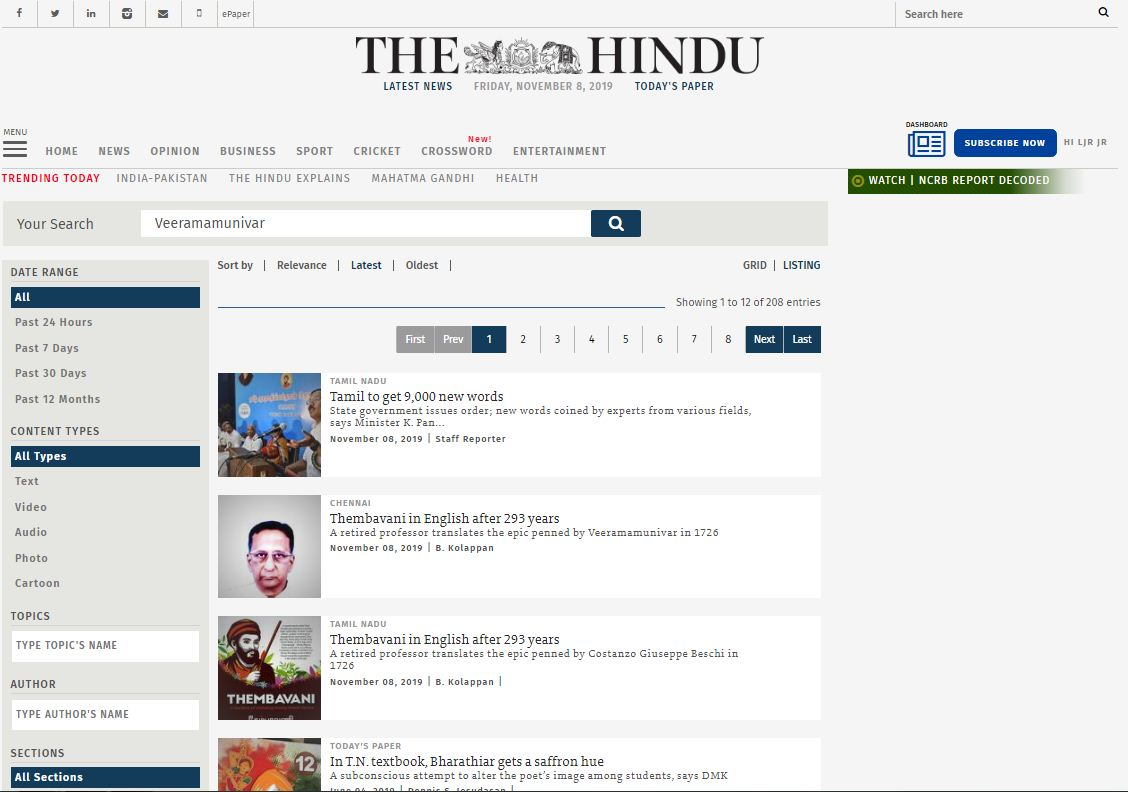
Task: Open 'Tamil to get 9,000 new words' article
Action: (x=417, y=396)
